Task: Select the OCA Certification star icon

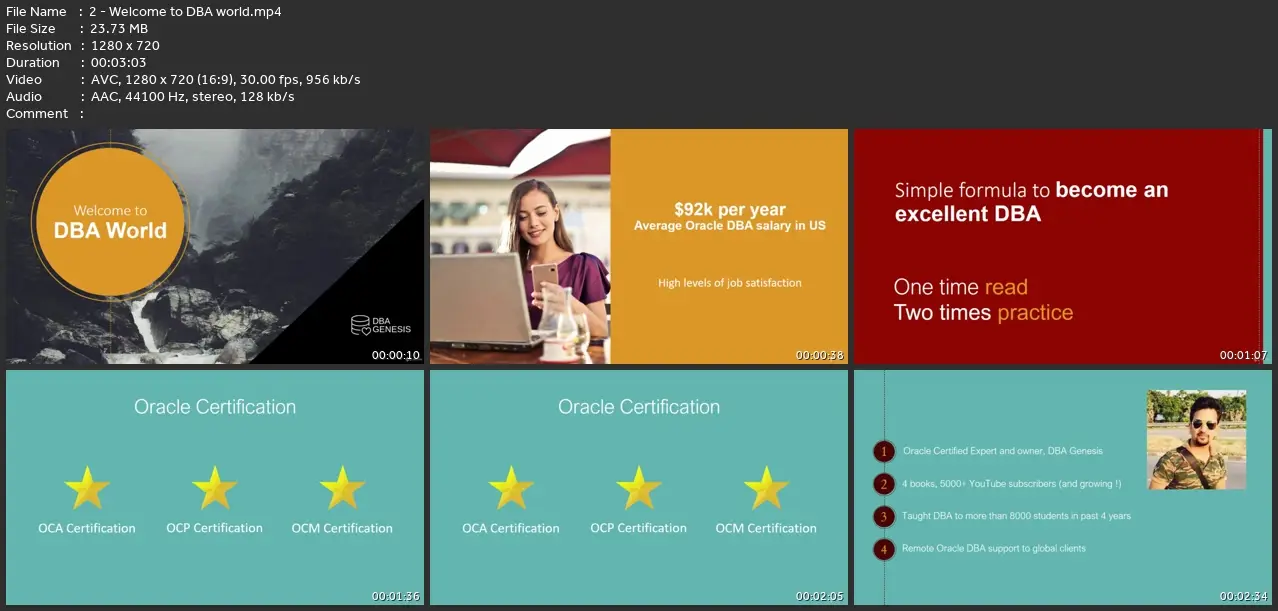Action: pyautogui.click(x=87, y=489)
